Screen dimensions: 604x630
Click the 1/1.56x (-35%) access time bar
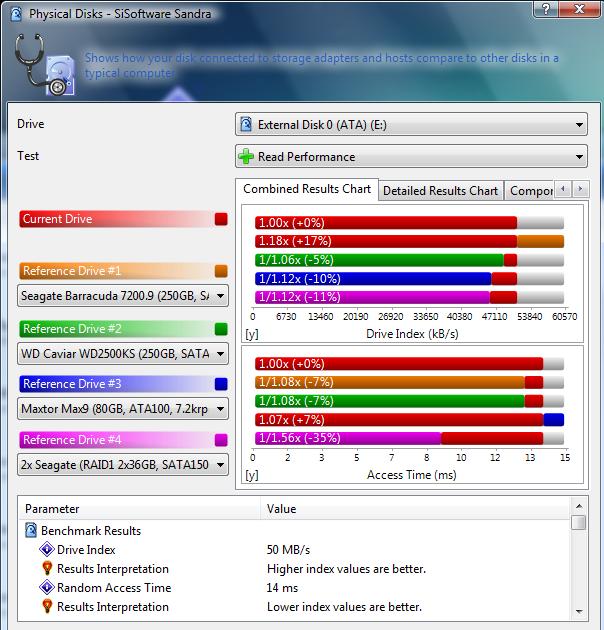point(348,438)
